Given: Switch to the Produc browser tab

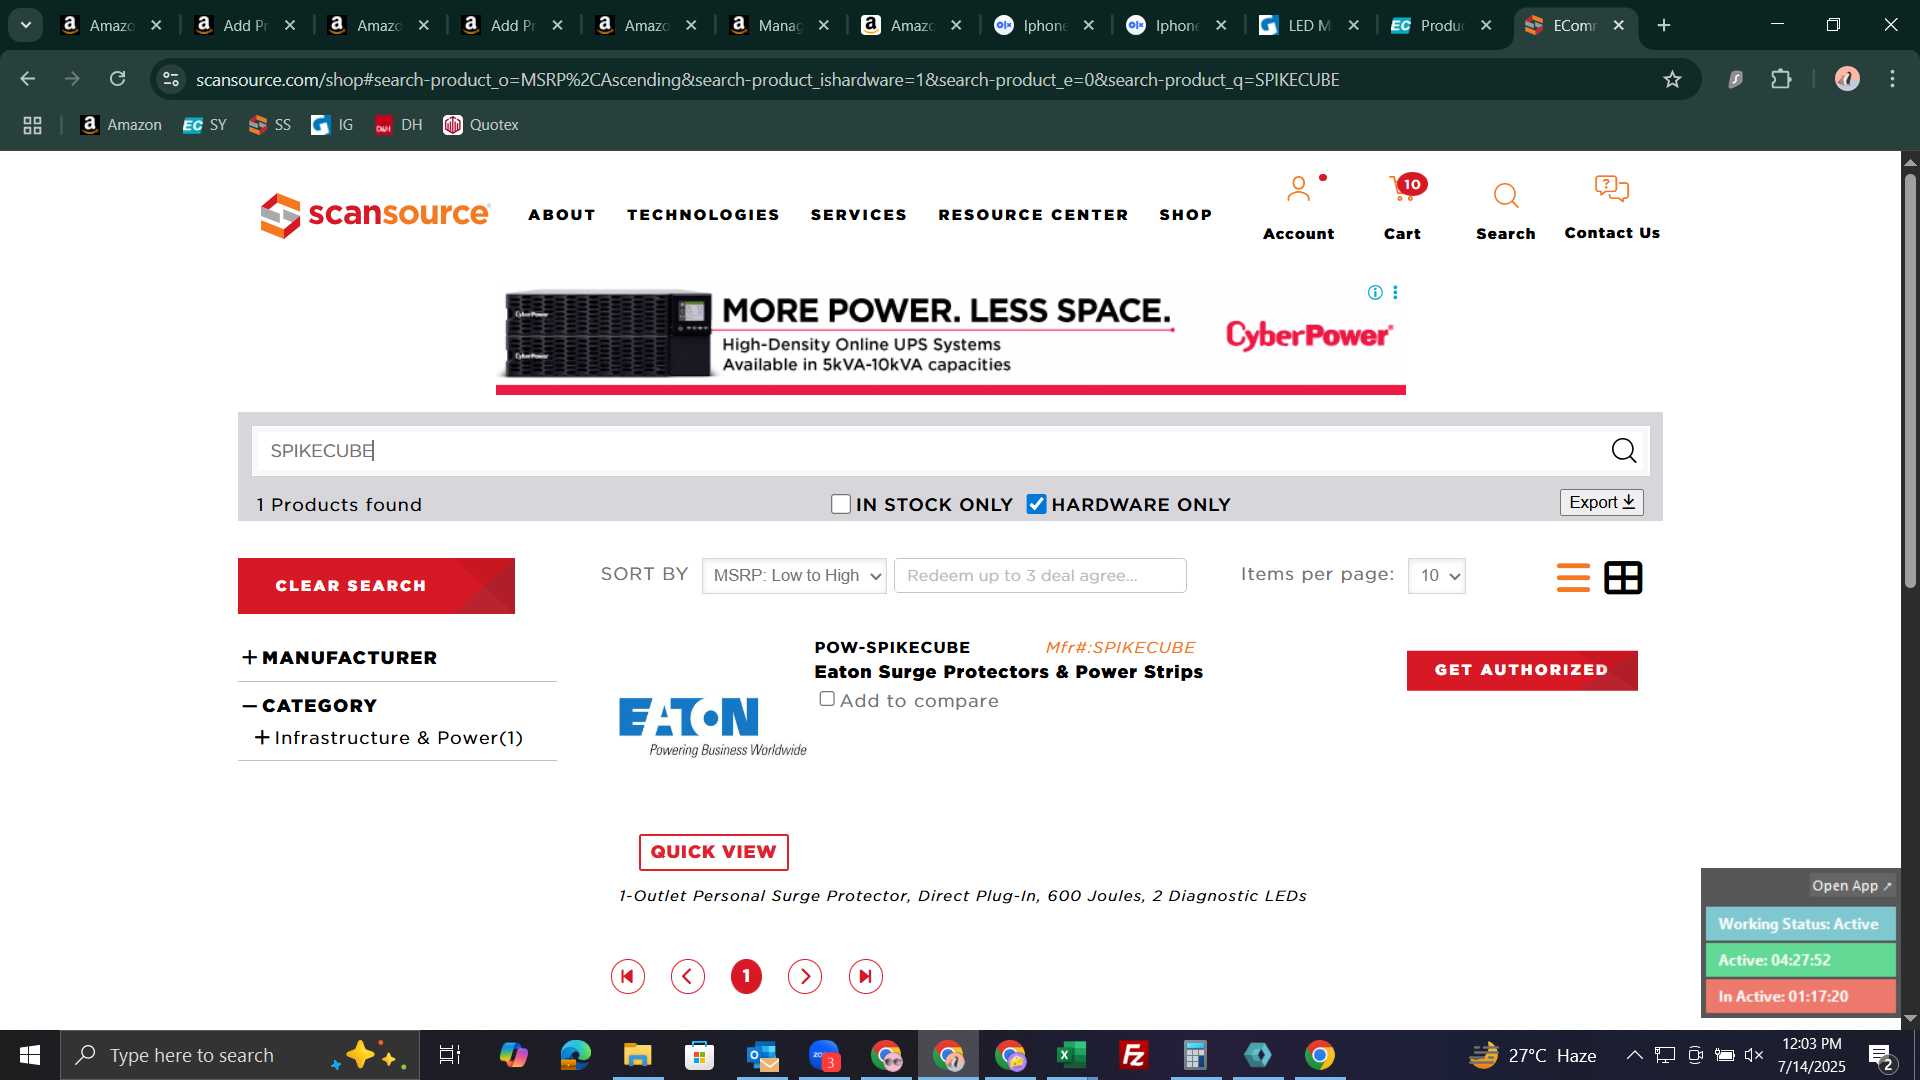Looking at the screenshot, I should (x=1443, y=25).
